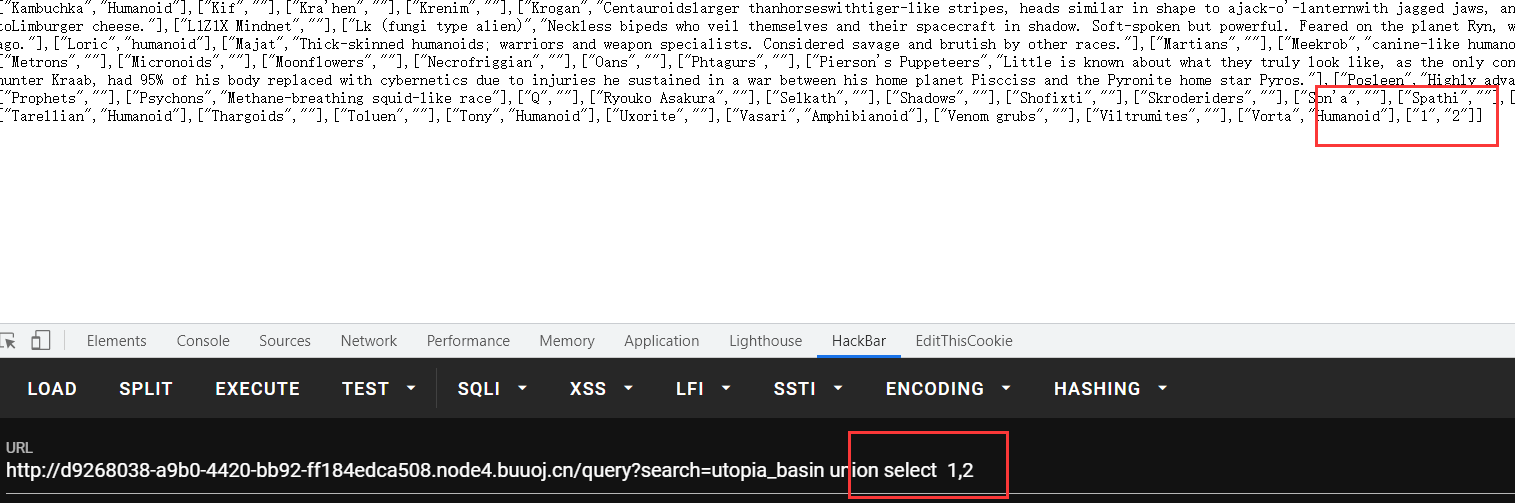Expand the ENCODING dropdown
1515x503 pixels.
point(948,388)
